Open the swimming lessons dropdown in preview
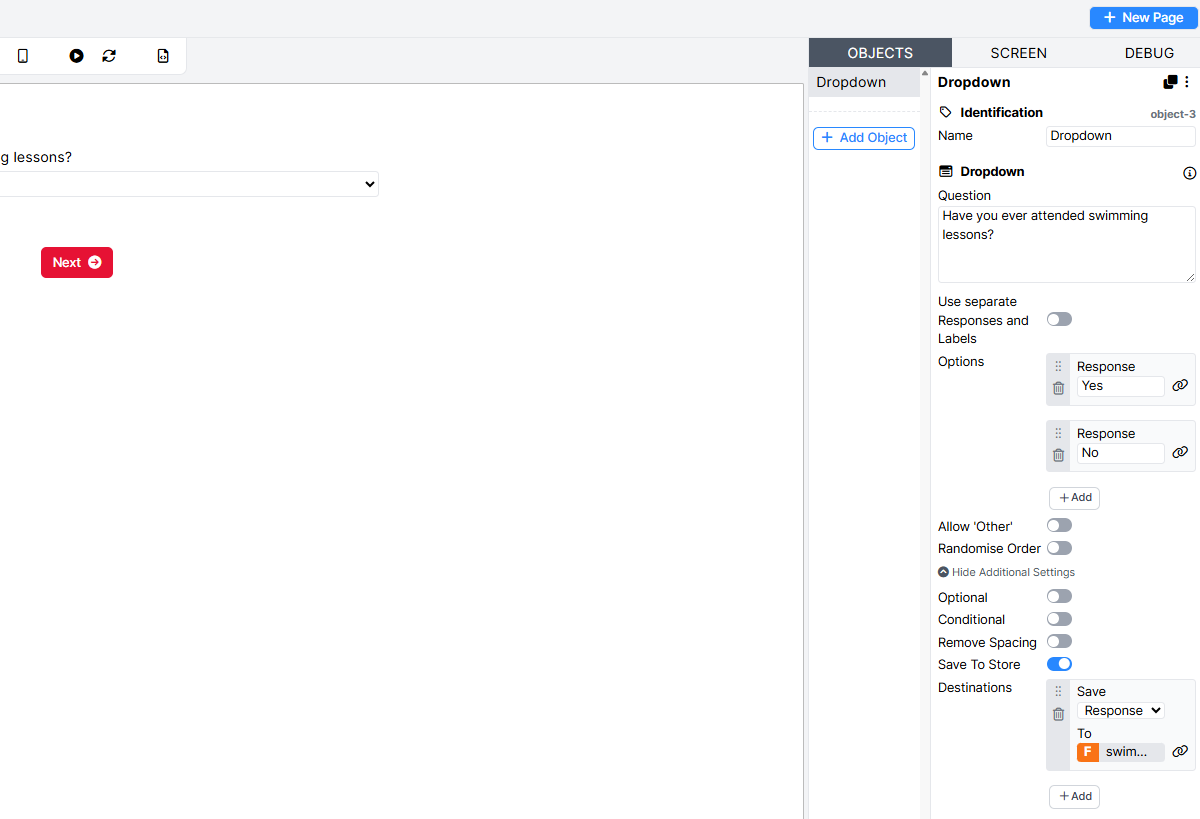Viewport: 1200px width, 819px height. 189,184
